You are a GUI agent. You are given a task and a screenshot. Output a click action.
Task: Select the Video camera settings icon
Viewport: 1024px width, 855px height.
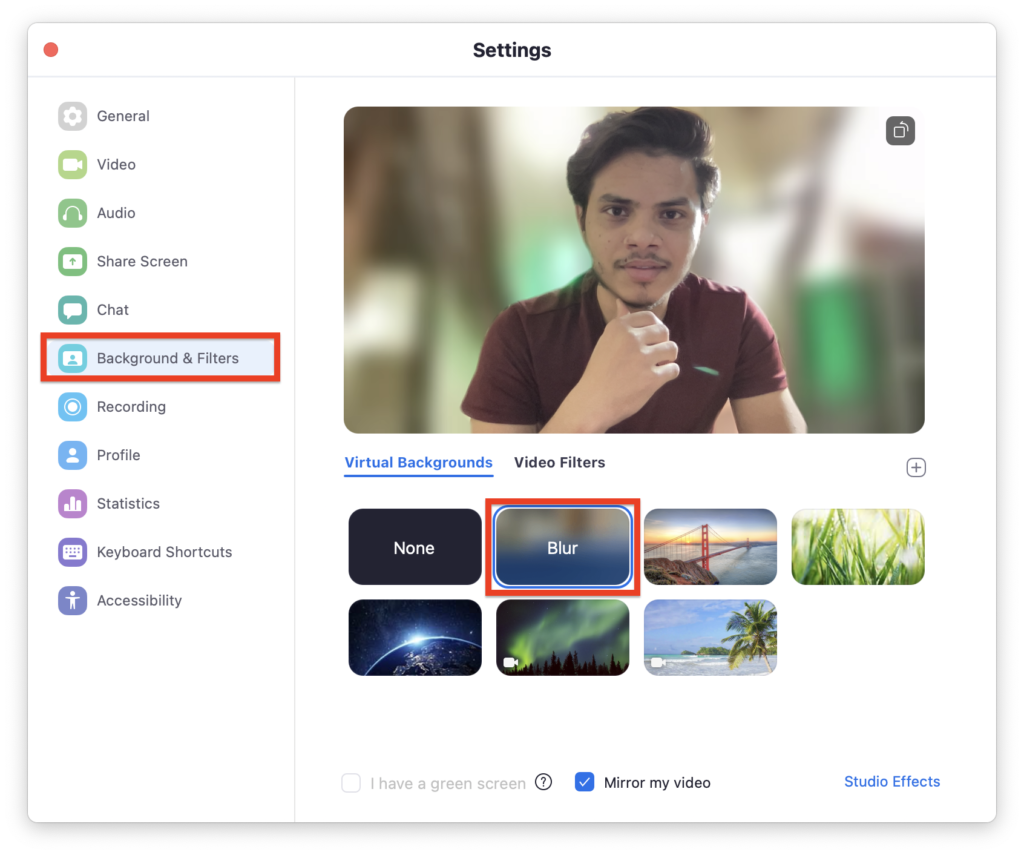pyautogui.click(x=72, y=164)
